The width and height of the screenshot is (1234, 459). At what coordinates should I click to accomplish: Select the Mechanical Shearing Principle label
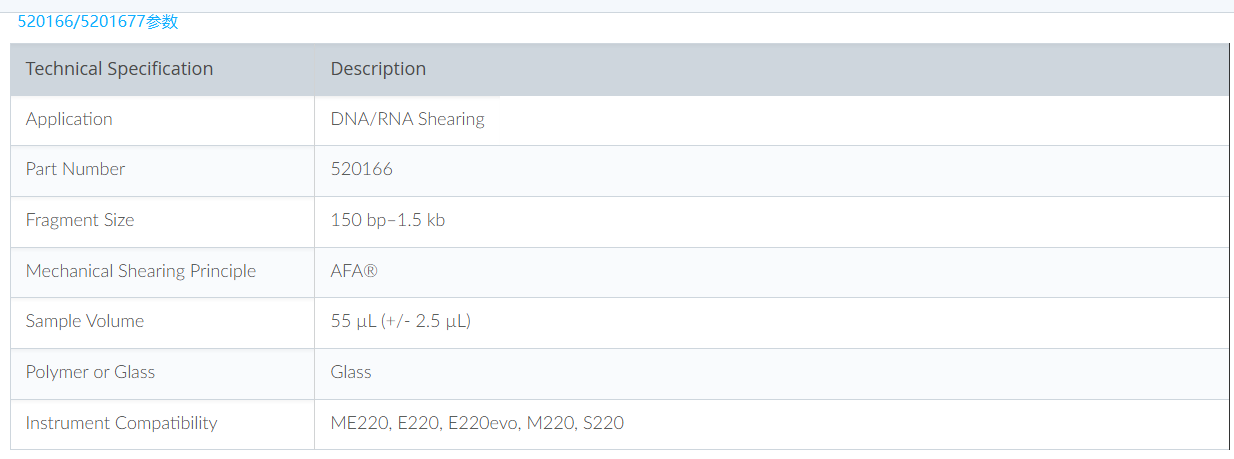[141, 271]
